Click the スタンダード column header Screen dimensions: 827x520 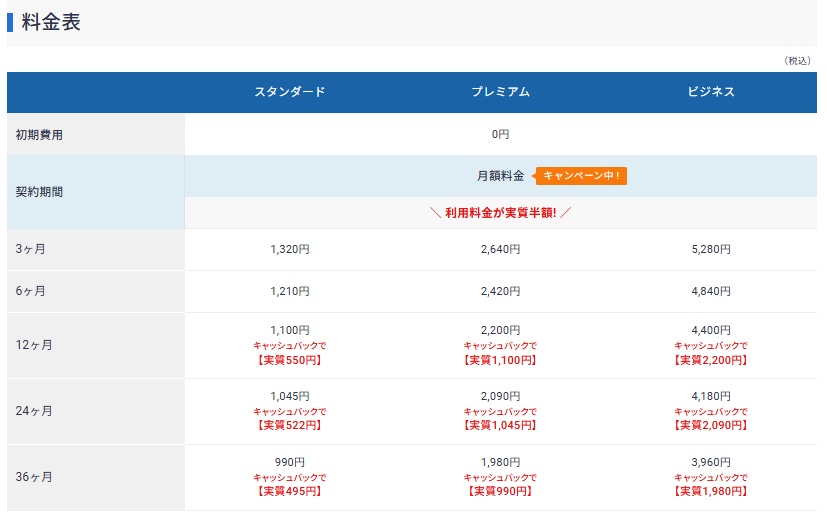pos(290,92)
